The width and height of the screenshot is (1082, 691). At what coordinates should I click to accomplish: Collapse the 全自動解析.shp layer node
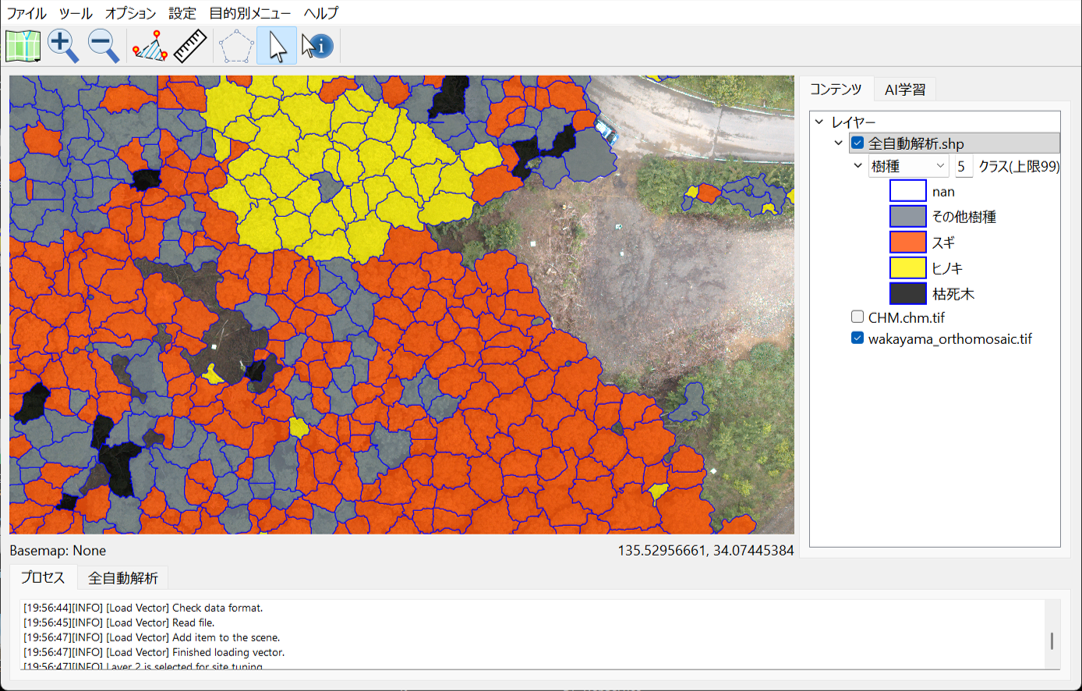pos(838,143)
